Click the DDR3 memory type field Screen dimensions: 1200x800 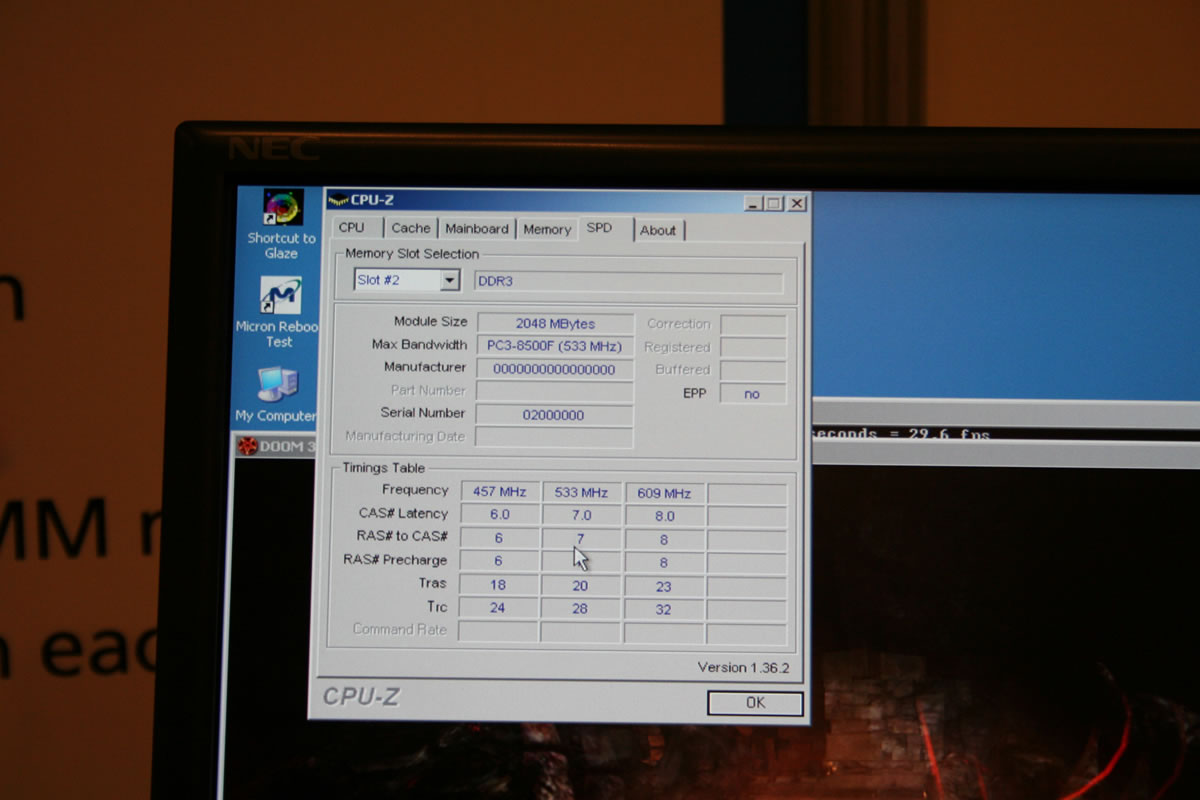coord(628,282)
